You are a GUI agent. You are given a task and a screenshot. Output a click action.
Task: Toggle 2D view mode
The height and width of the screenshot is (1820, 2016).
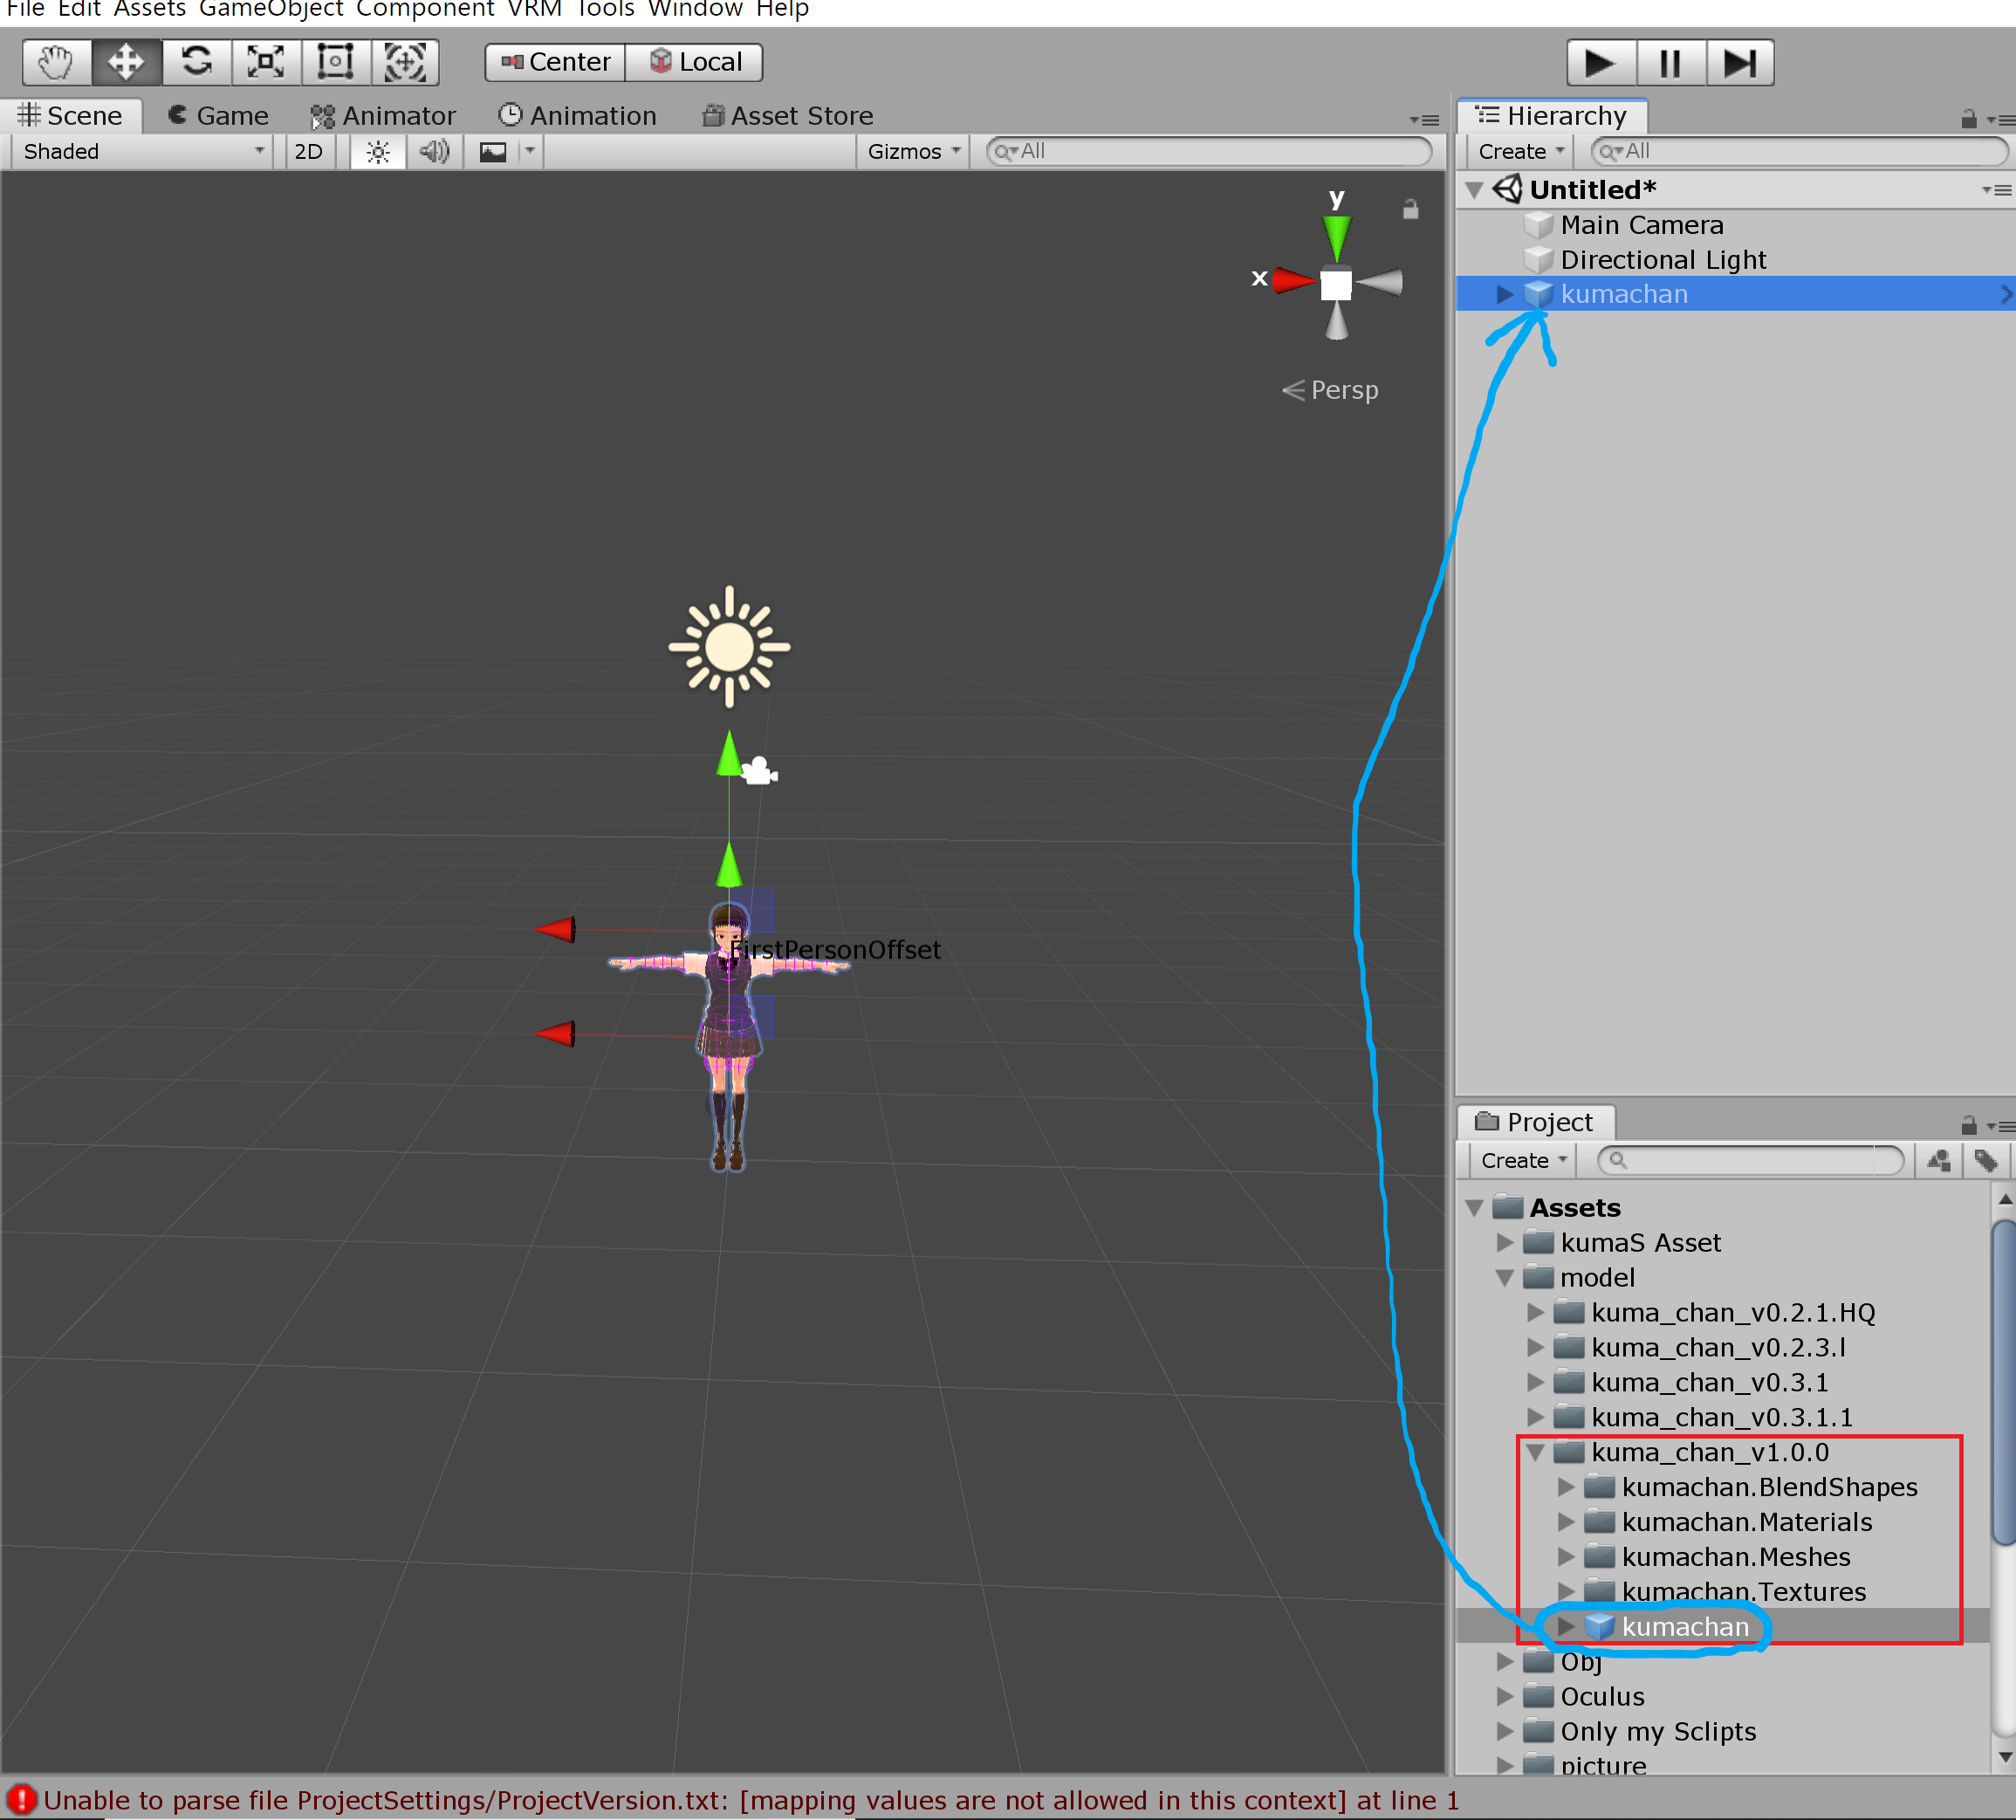[308, 151]
